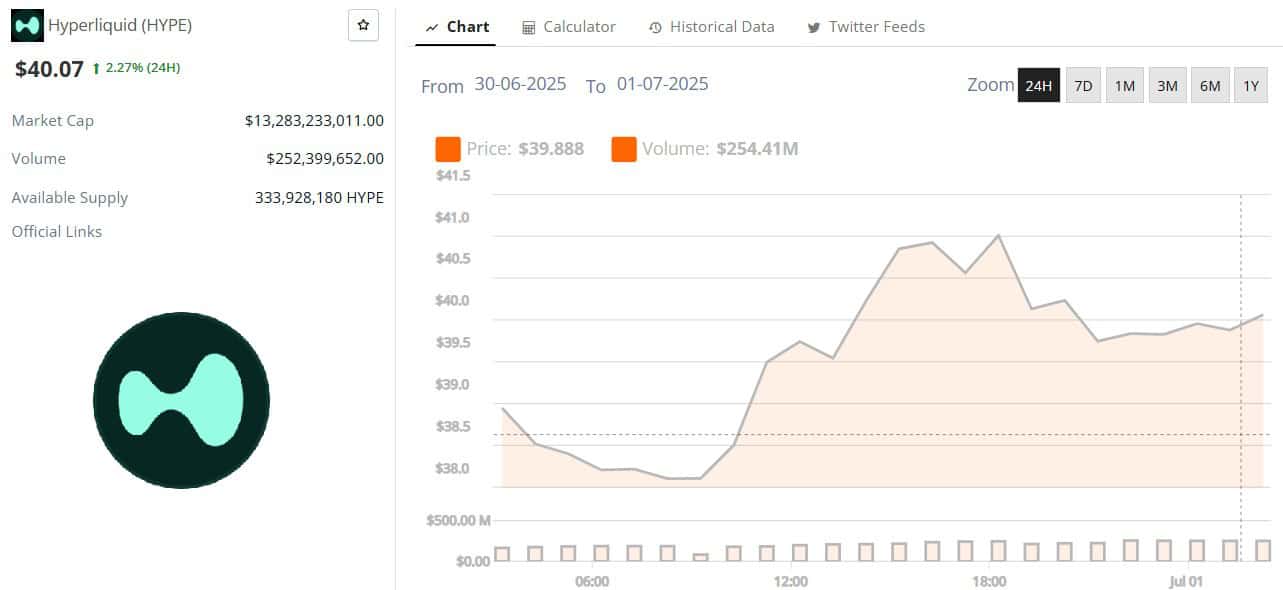Select the 1M zoom range

[1125, 85]
